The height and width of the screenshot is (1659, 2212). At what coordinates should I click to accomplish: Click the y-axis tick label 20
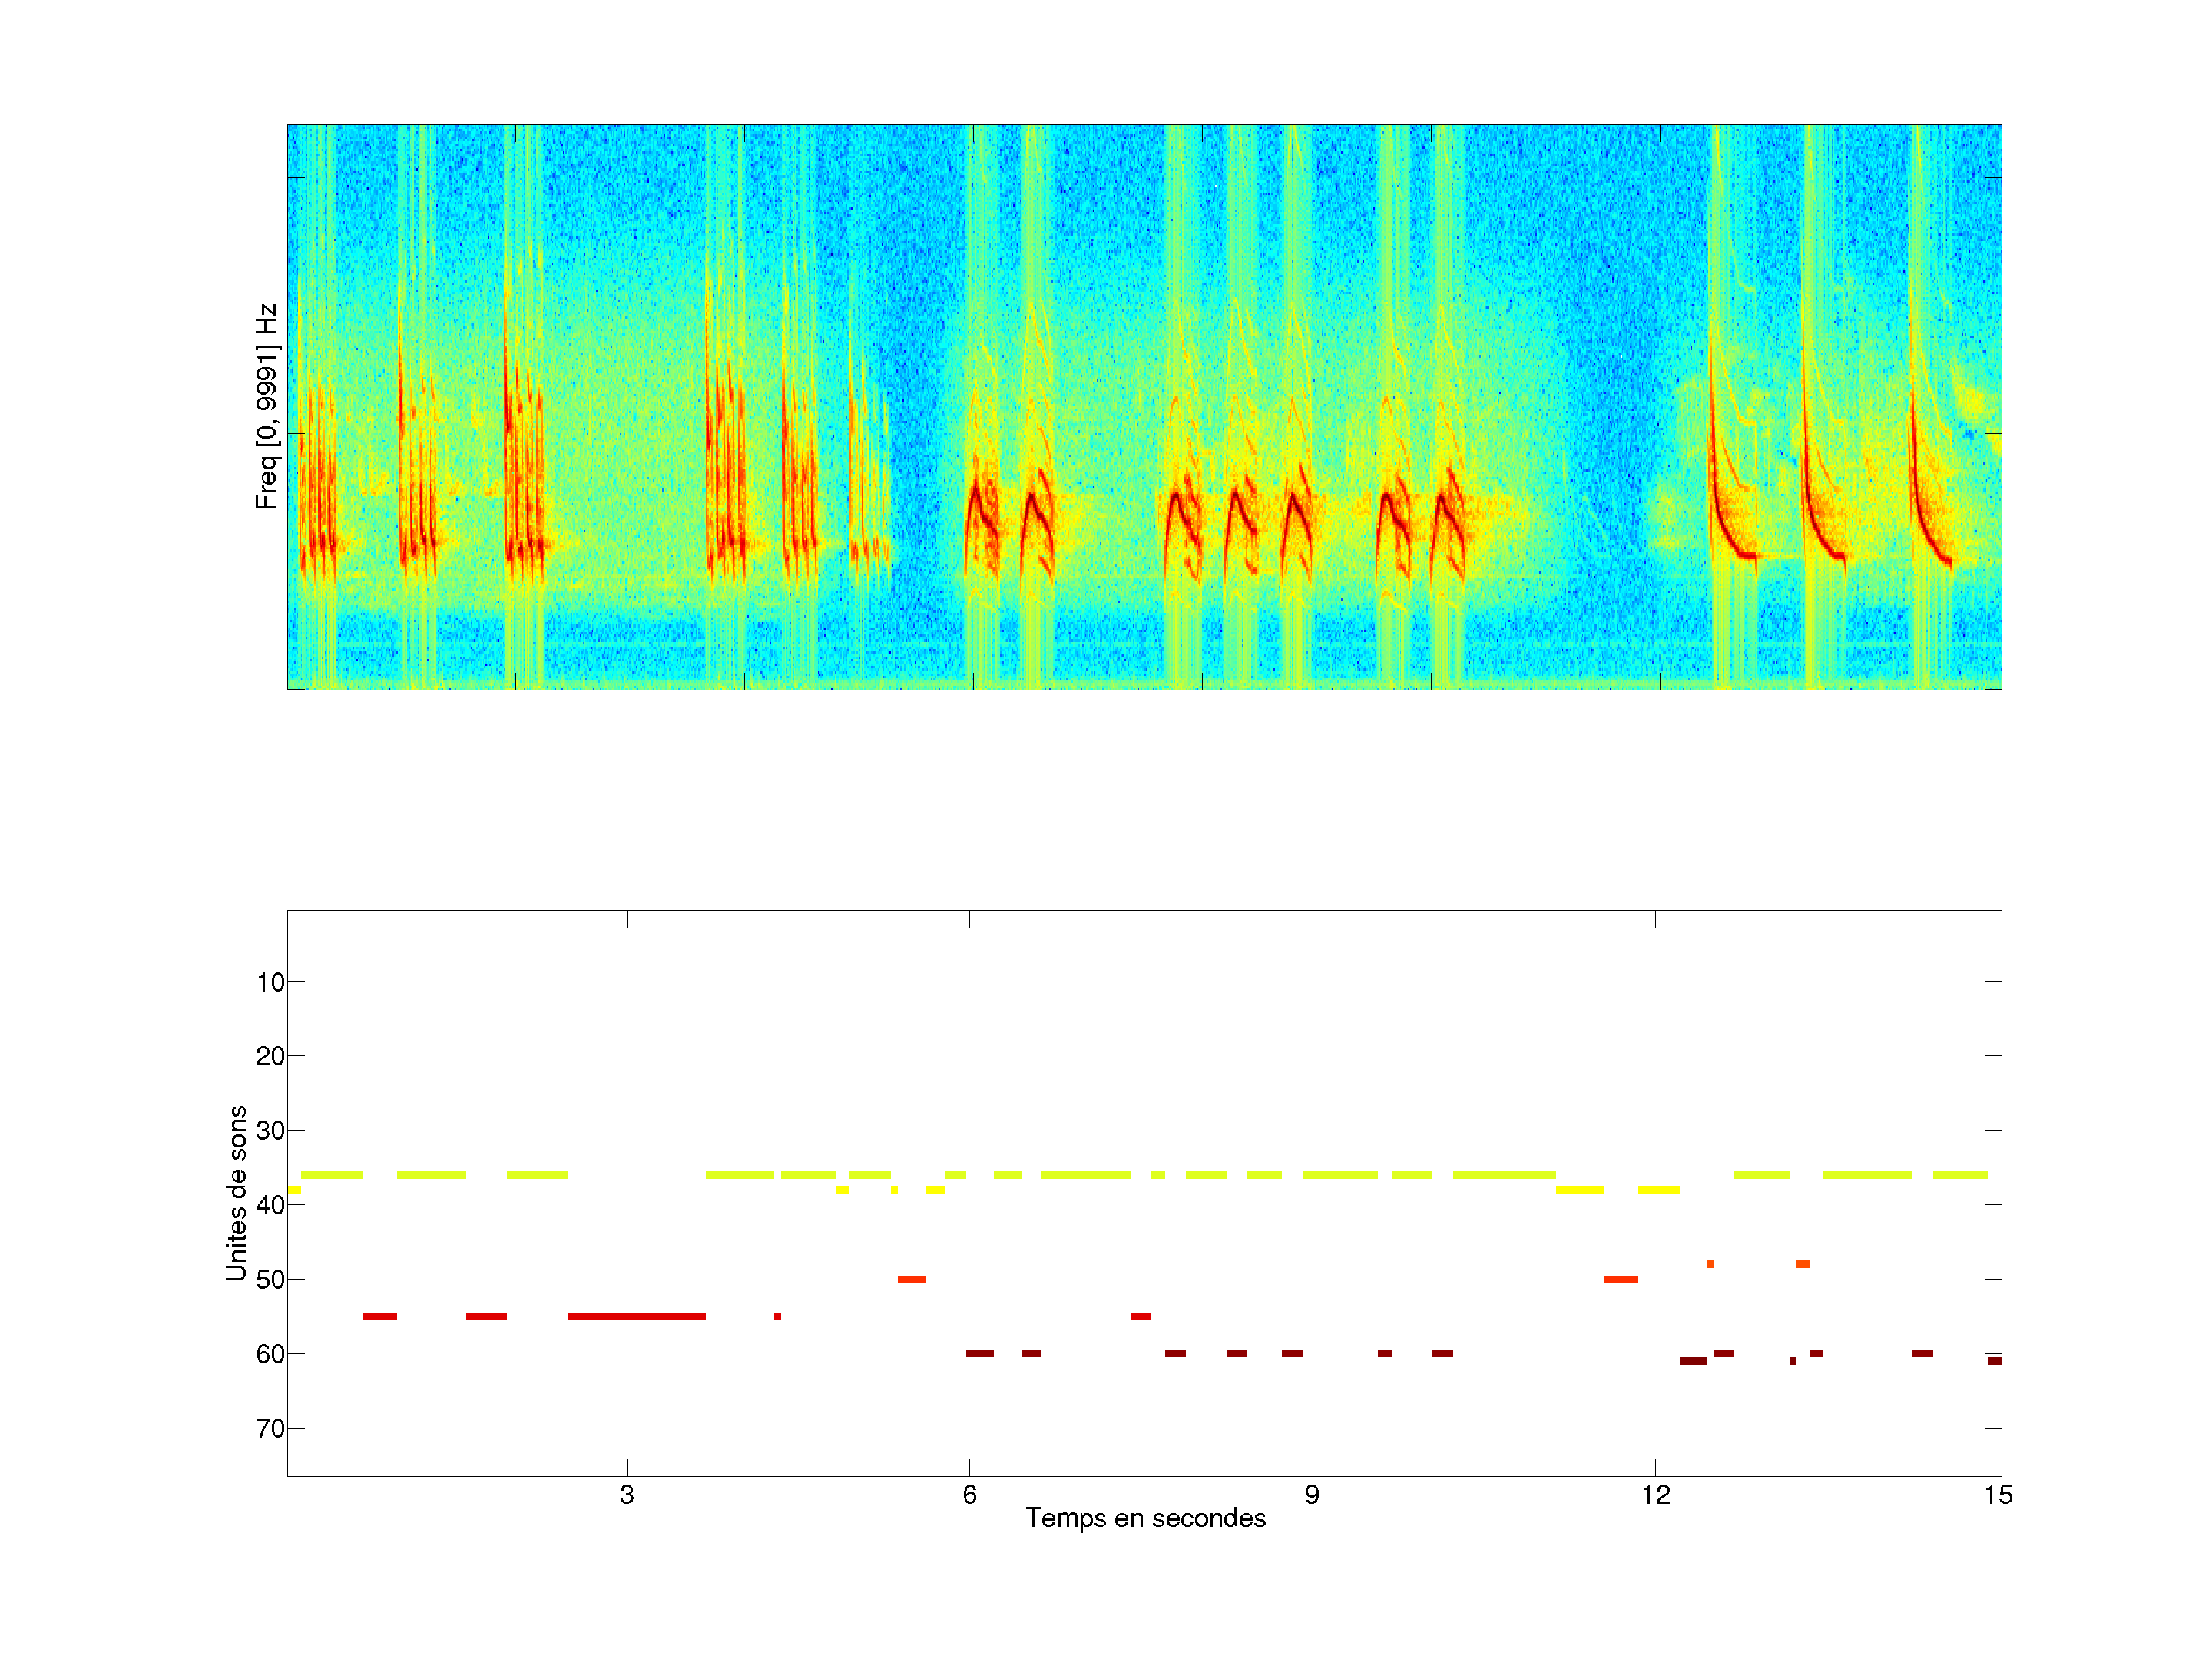[270, 1056]
